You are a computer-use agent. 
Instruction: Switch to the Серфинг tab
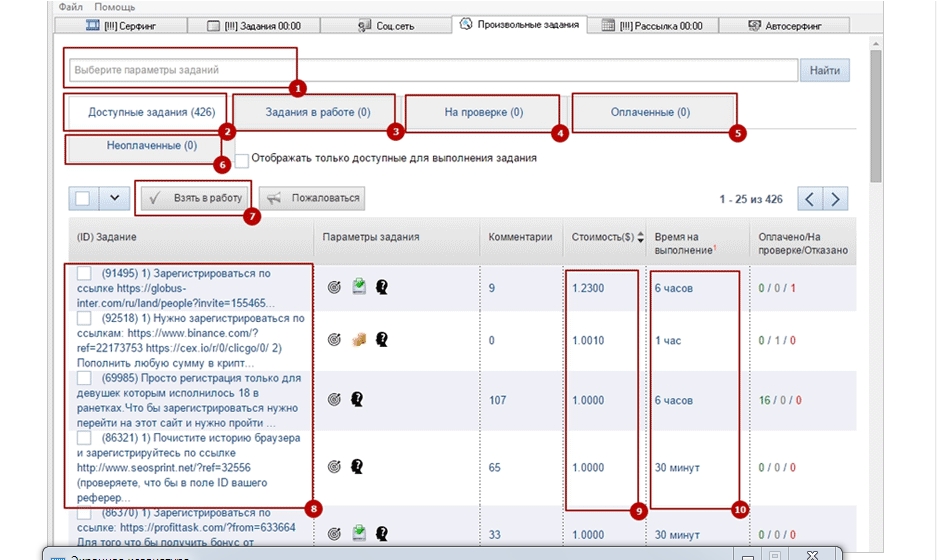(121, 26)
